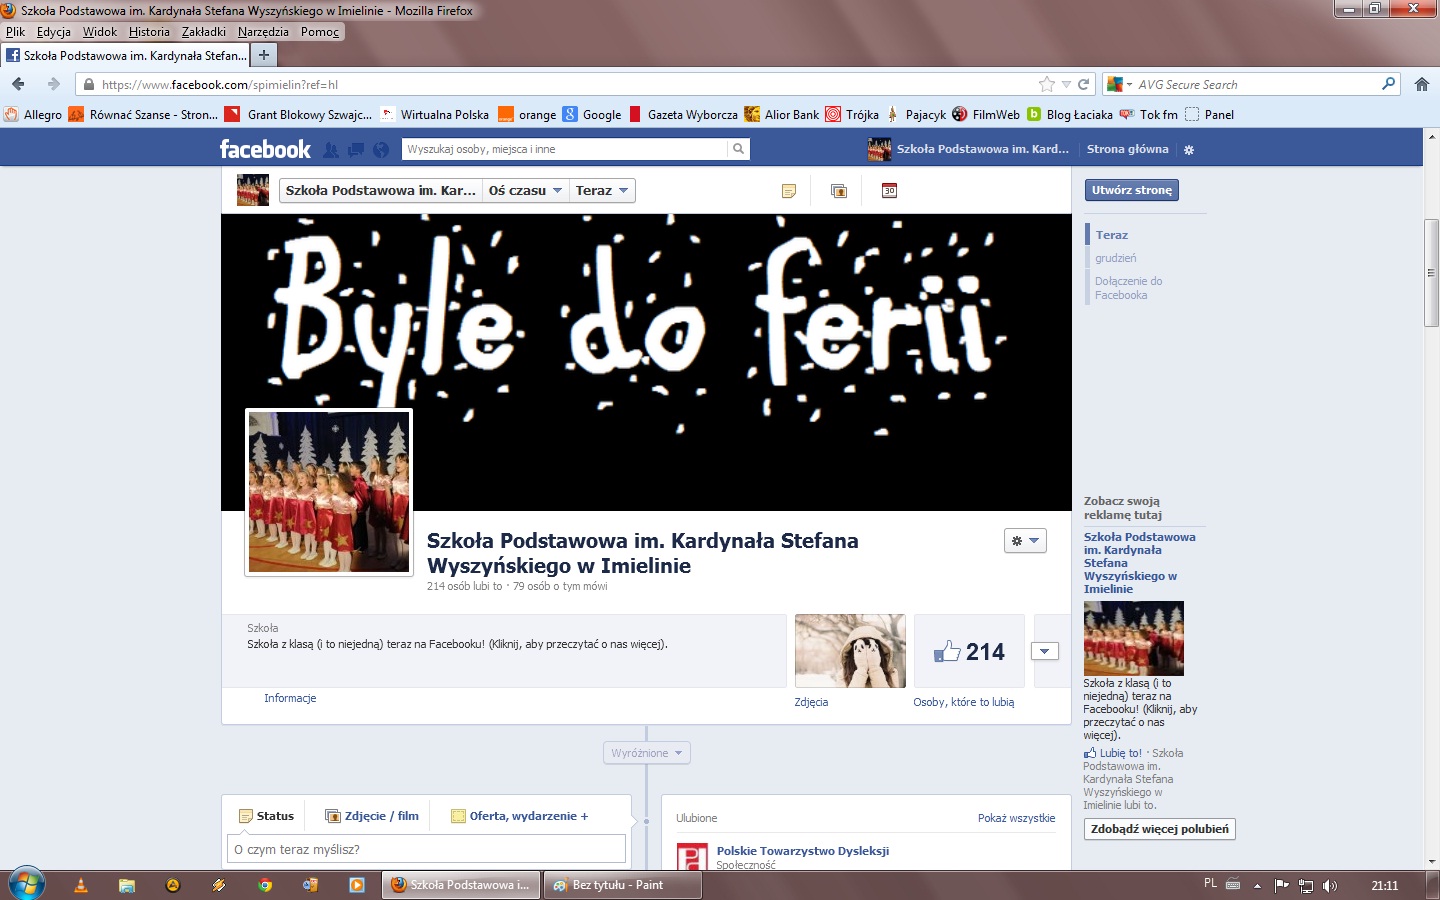
Task: Open the Zakładki menu
Action: pyautogui.click(x=204, y=32)
